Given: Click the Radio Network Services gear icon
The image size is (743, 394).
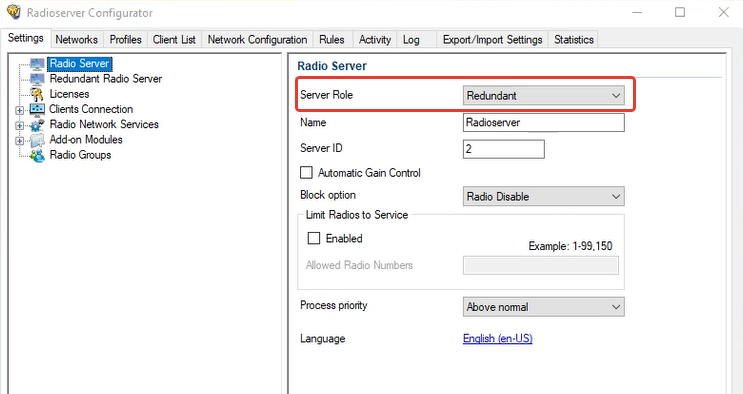Looking at the screenshot, I should tap(37, 125).
